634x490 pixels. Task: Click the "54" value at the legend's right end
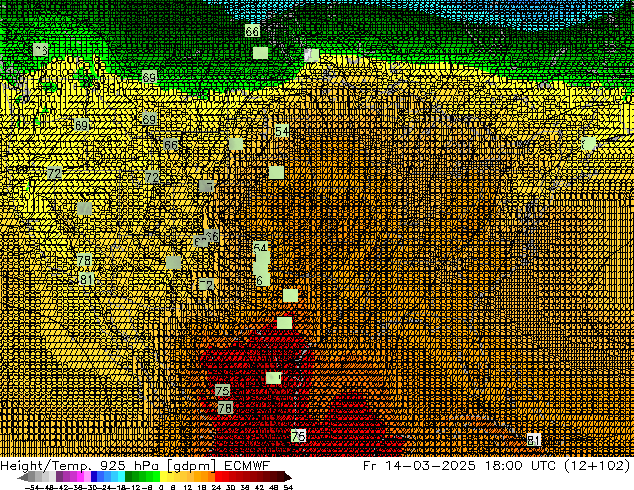(x=288, y=488)
